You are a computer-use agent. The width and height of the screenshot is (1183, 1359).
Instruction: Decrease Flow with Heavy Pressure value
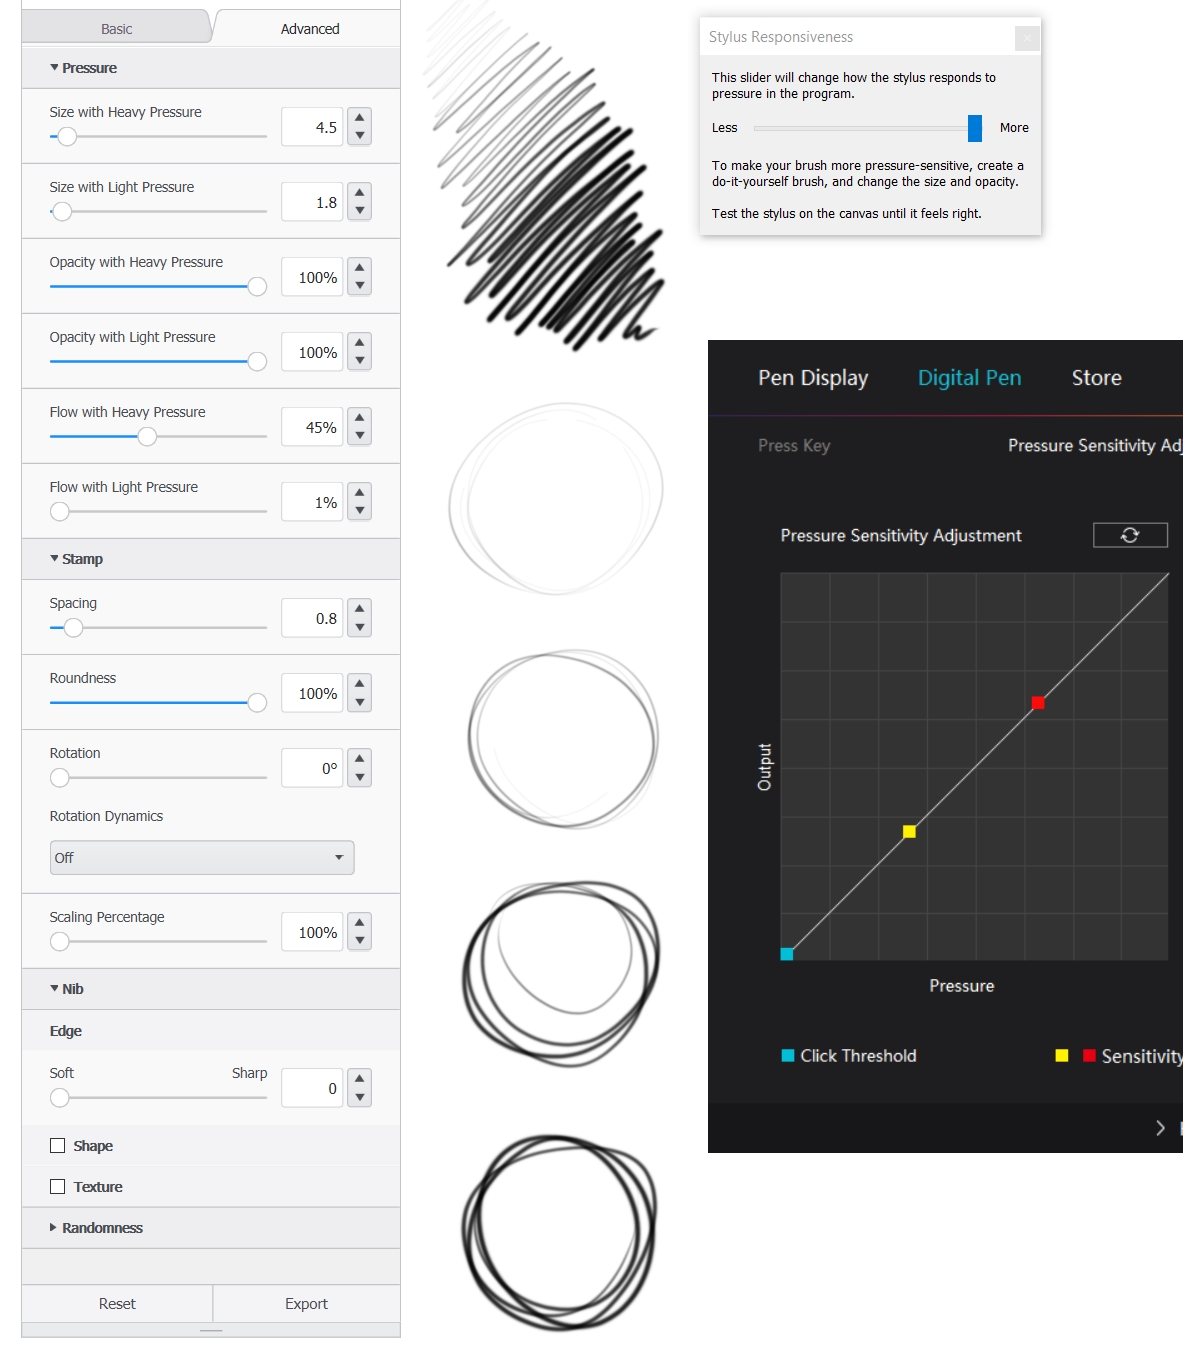pos(360,437)
